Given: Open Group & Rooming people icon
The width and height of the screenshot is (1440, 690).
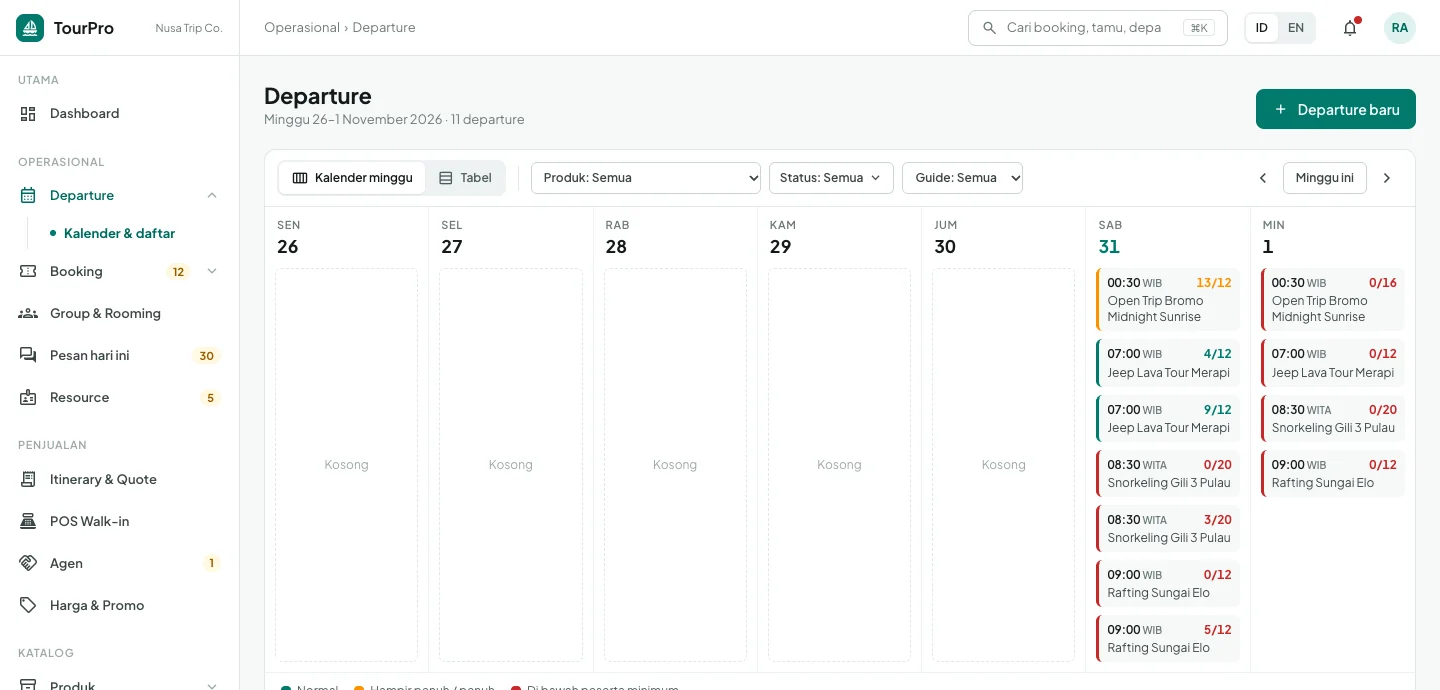Looking at the screenshot, I should point(28,314).
